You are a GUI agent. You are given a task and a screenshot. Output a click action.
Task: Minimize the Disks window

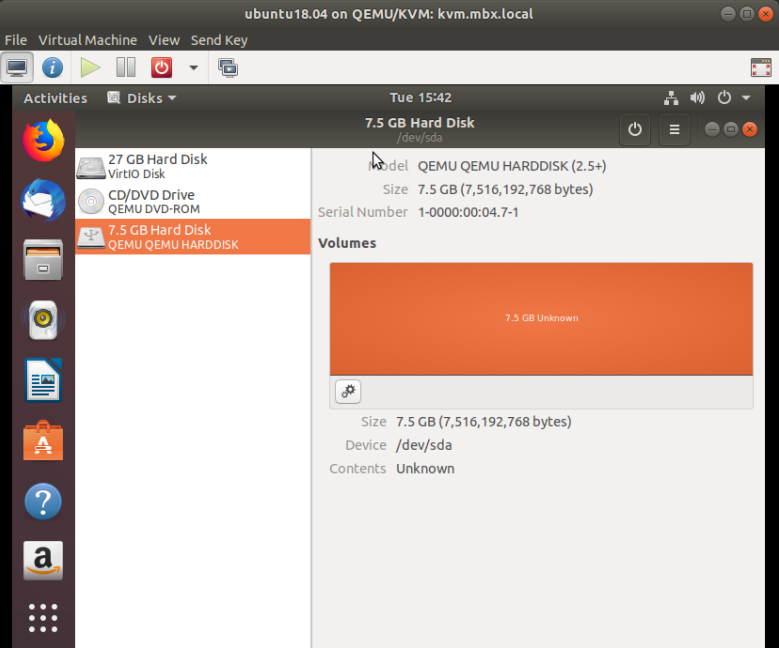tap(711, 130)
